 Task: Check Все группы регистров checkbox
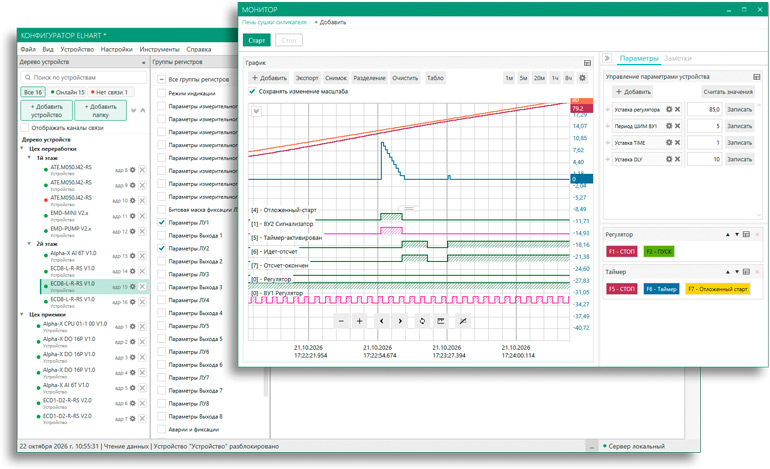click(161, 79)
